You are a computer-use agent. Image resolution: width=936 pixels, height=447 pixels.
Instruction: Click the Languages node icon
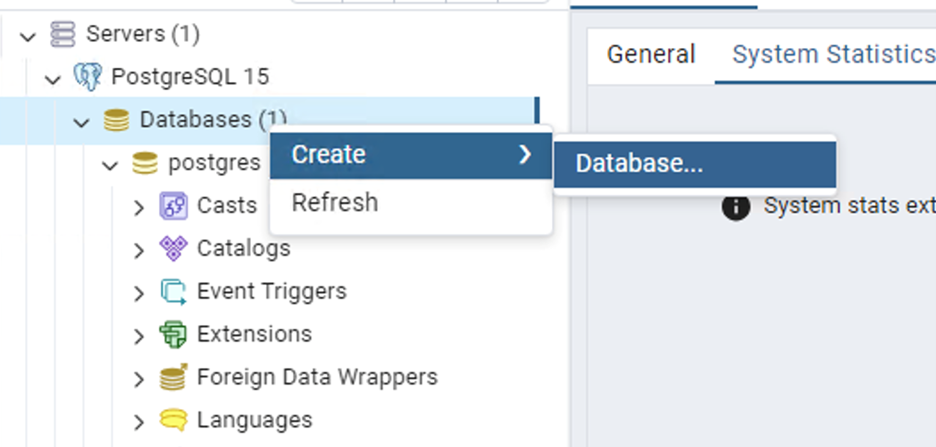tap(173, 420)
